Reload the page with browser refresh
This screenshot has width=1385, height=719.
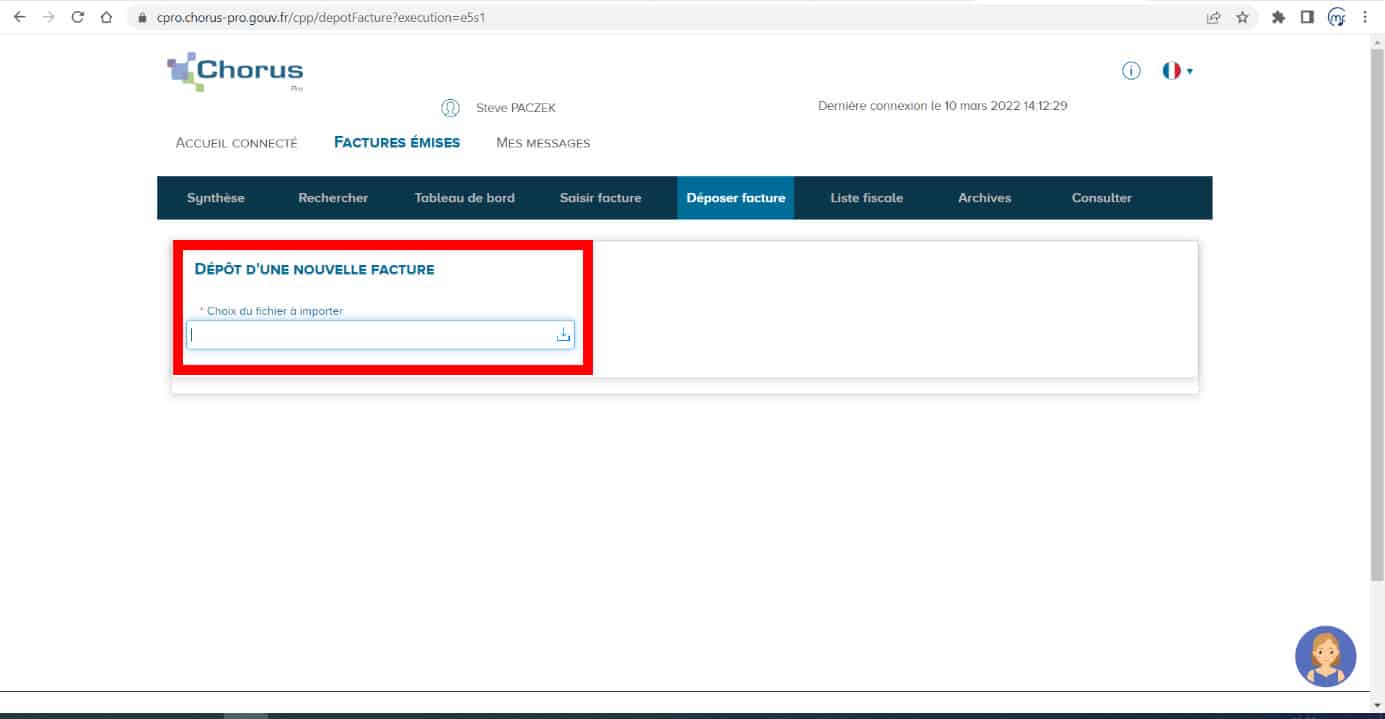[x=78, y=17]
